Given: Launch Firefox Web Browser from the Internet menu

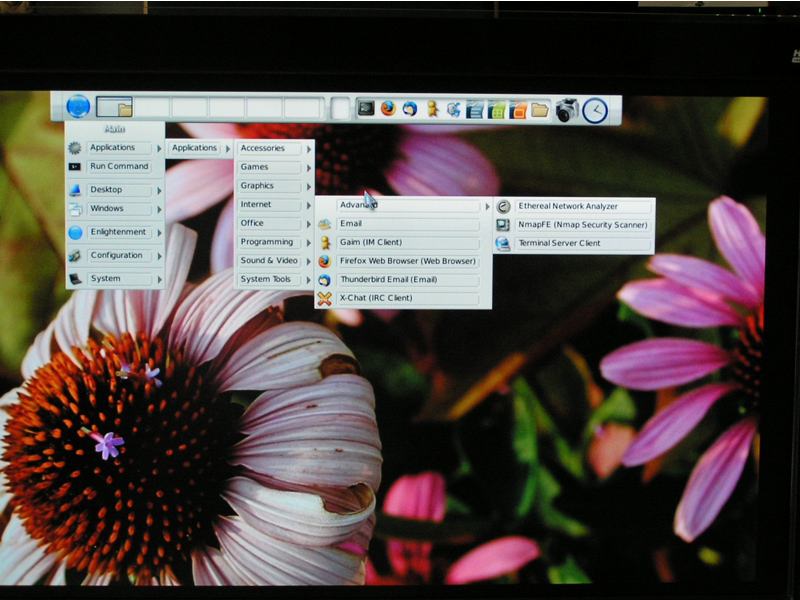Looking at the screenshot, I should tap(403, 261).
